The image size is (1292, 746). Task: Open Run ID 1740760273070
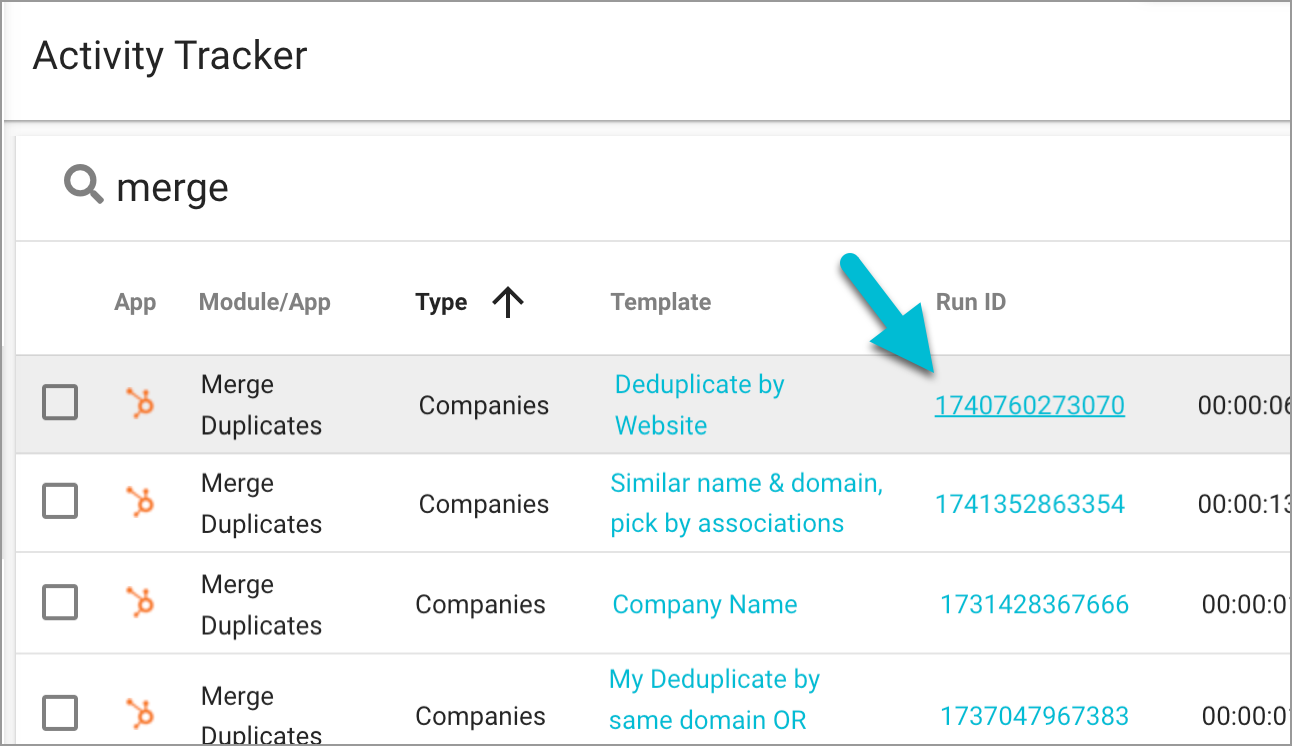point(1029,404)
